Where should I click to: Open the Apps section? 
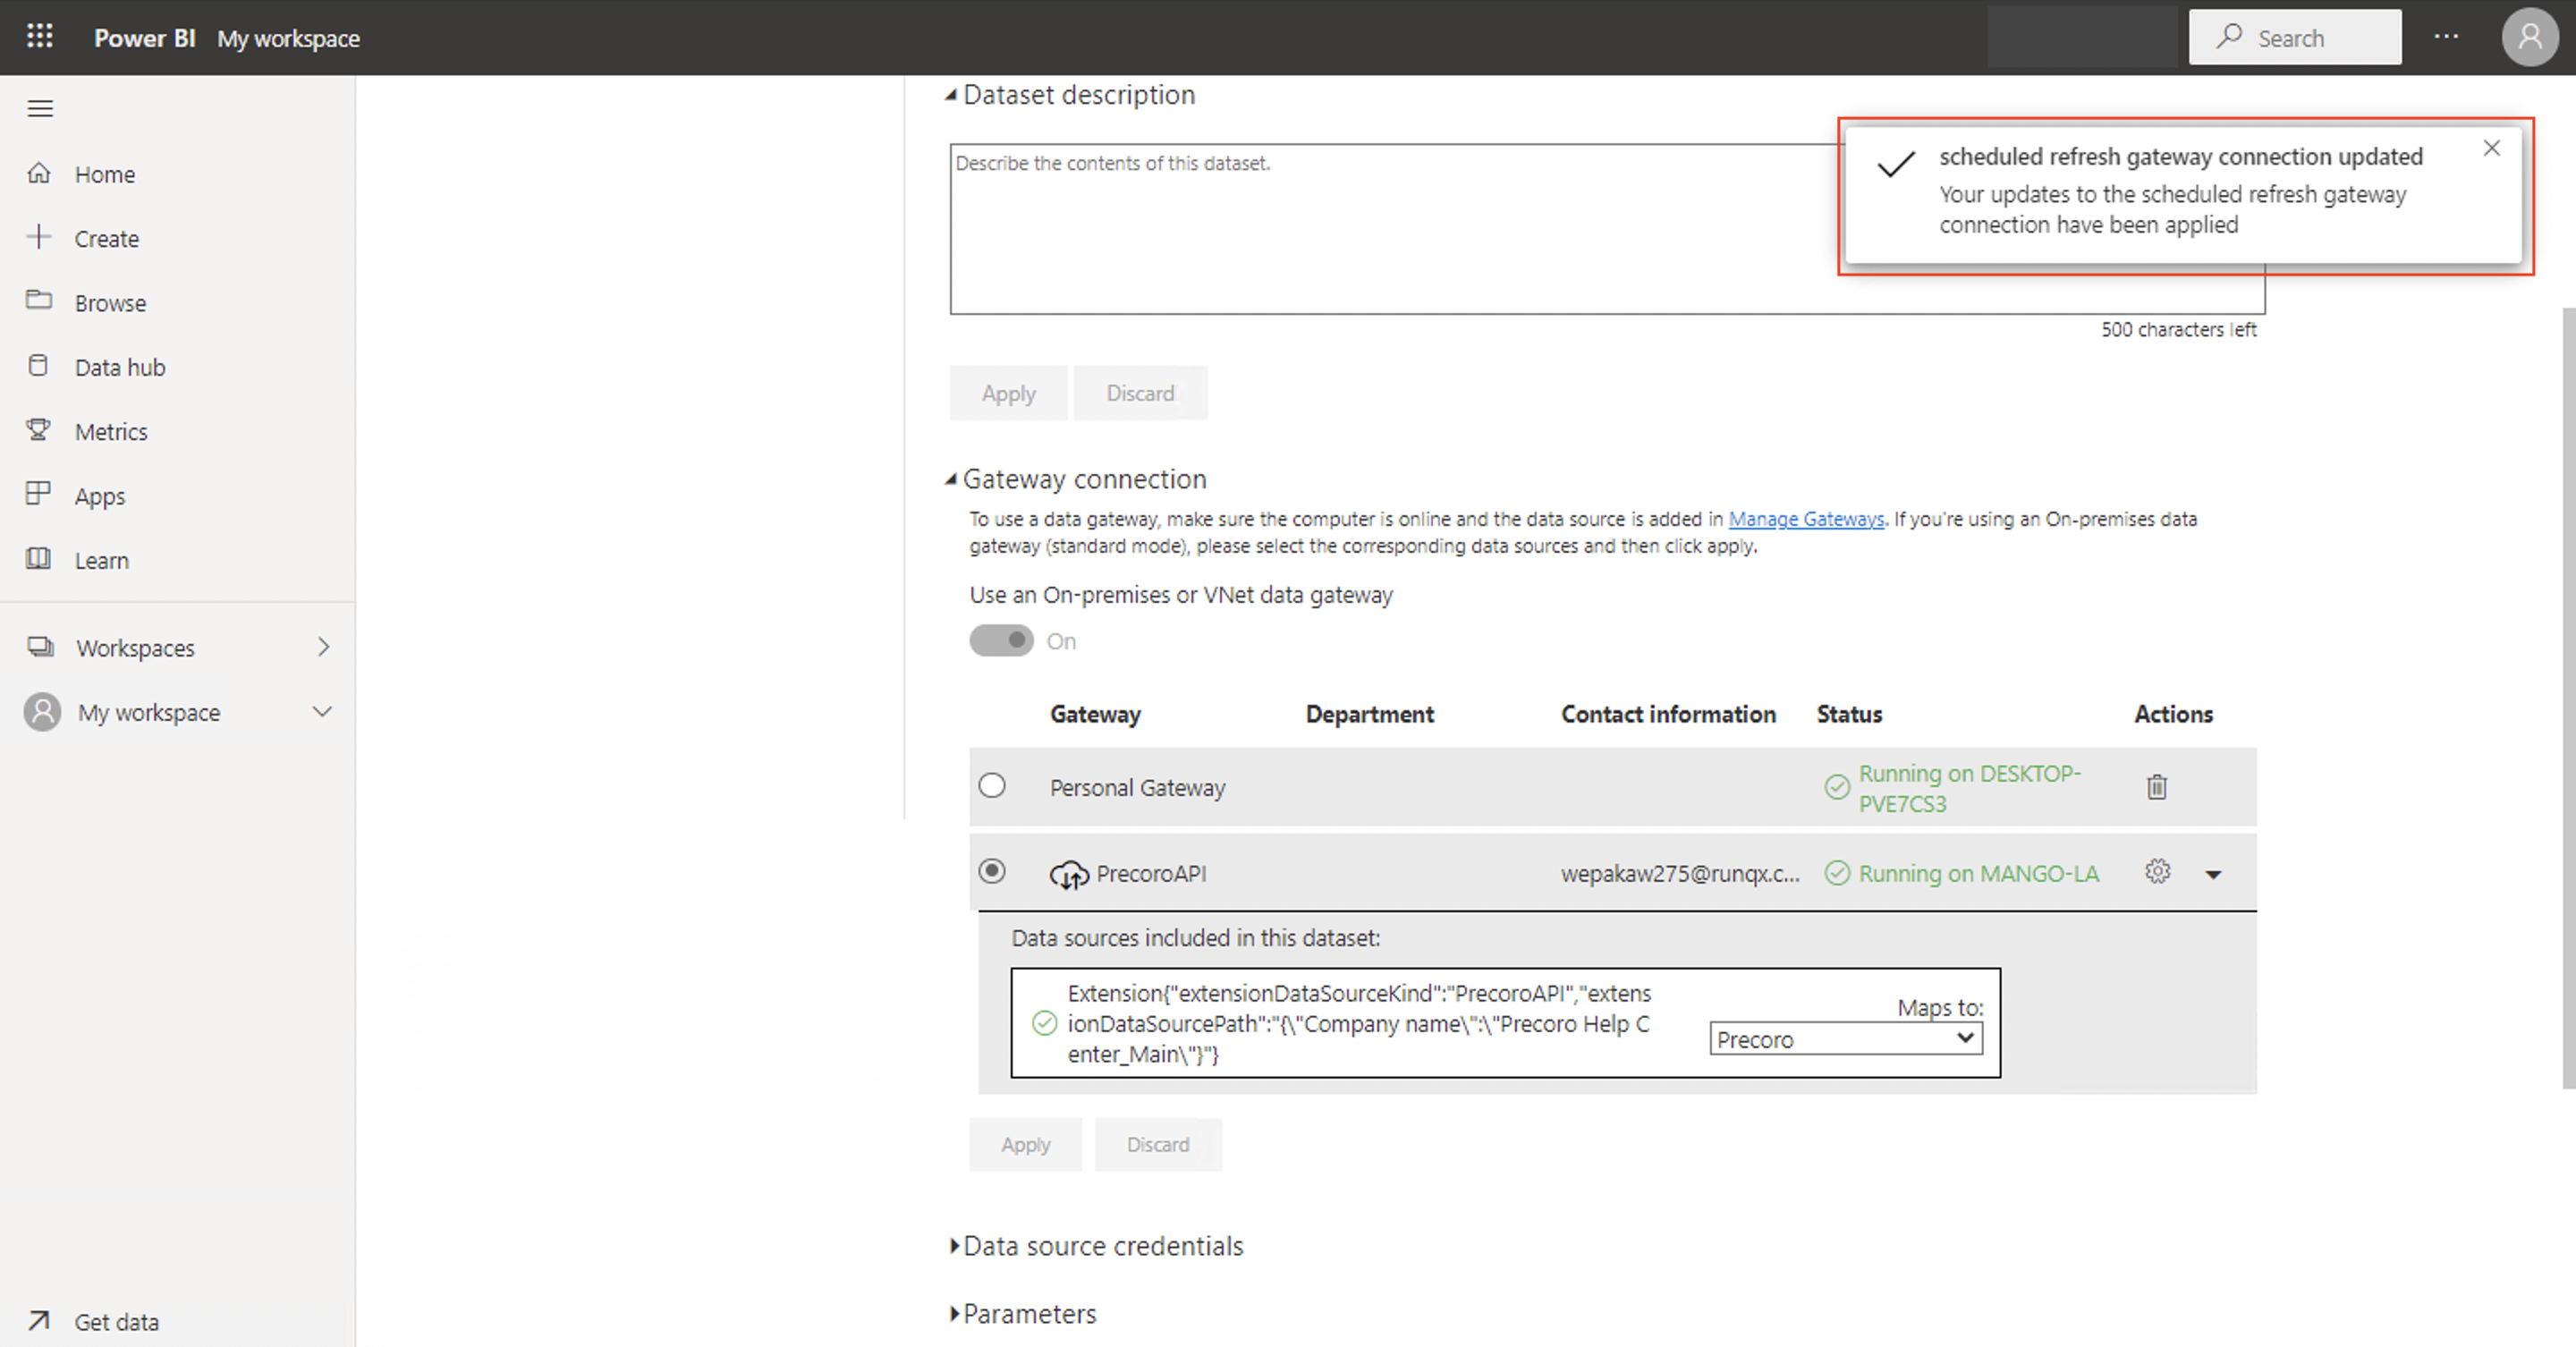click(x=100, y=495)
